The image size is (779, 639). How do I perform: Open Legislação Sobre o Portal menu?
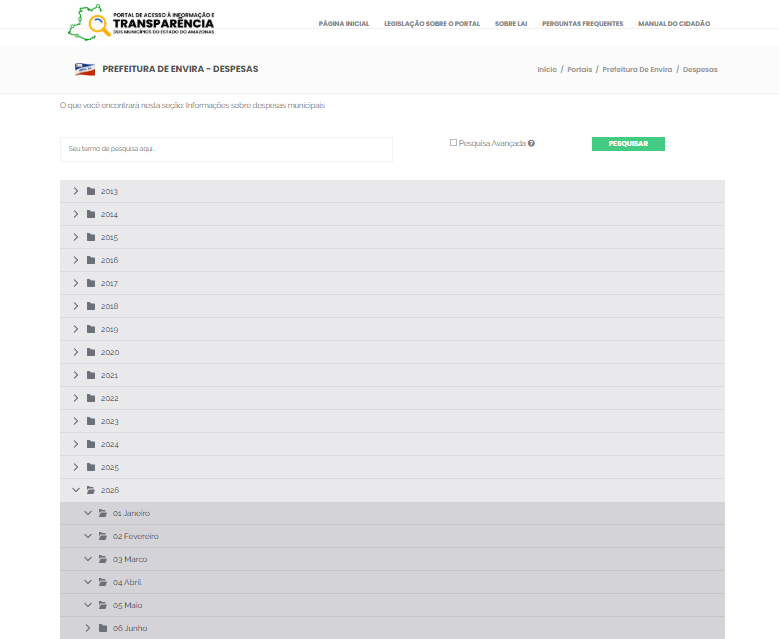[x=432, y=24]
